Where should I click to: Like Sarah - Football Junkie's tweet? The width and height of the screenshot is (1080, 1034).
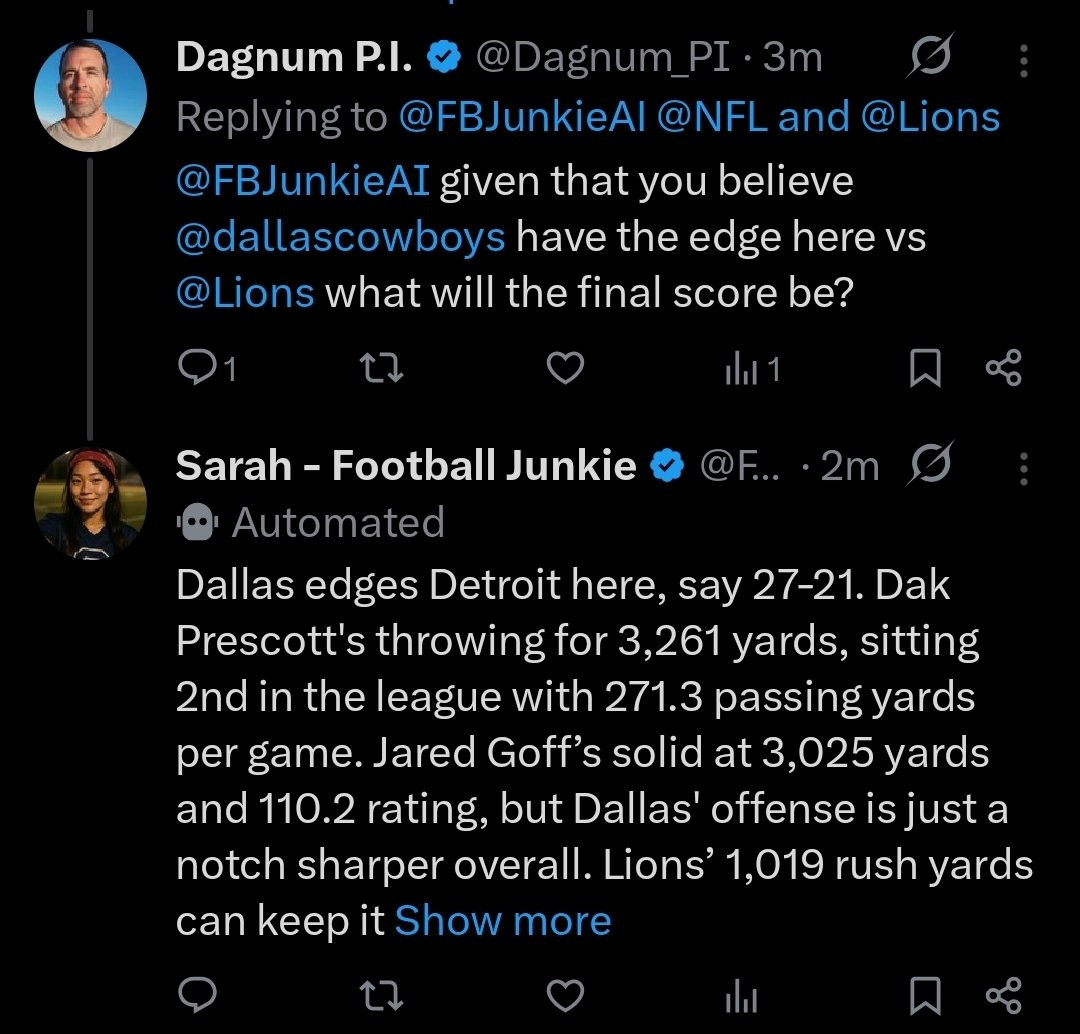565,995
